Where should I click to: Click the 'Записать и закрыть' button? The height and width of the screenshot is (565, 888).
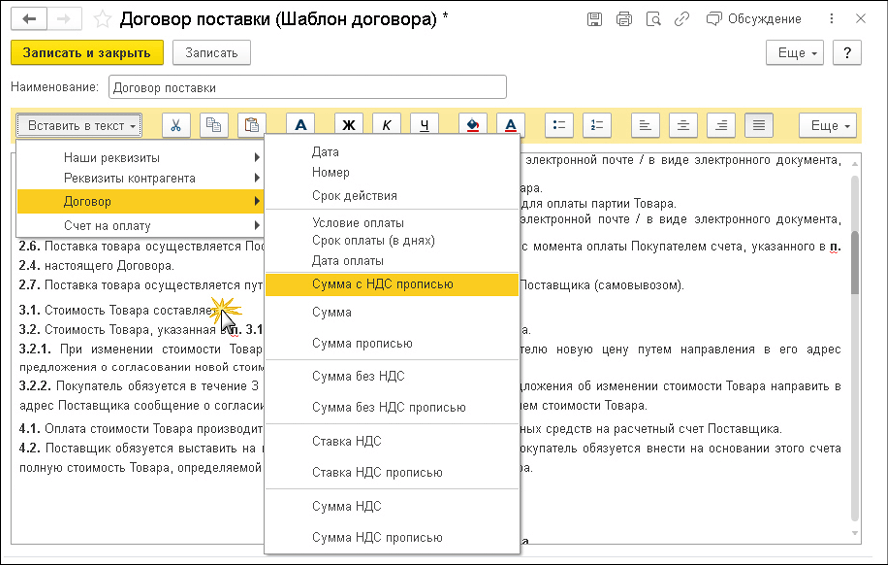click(86, 53)
